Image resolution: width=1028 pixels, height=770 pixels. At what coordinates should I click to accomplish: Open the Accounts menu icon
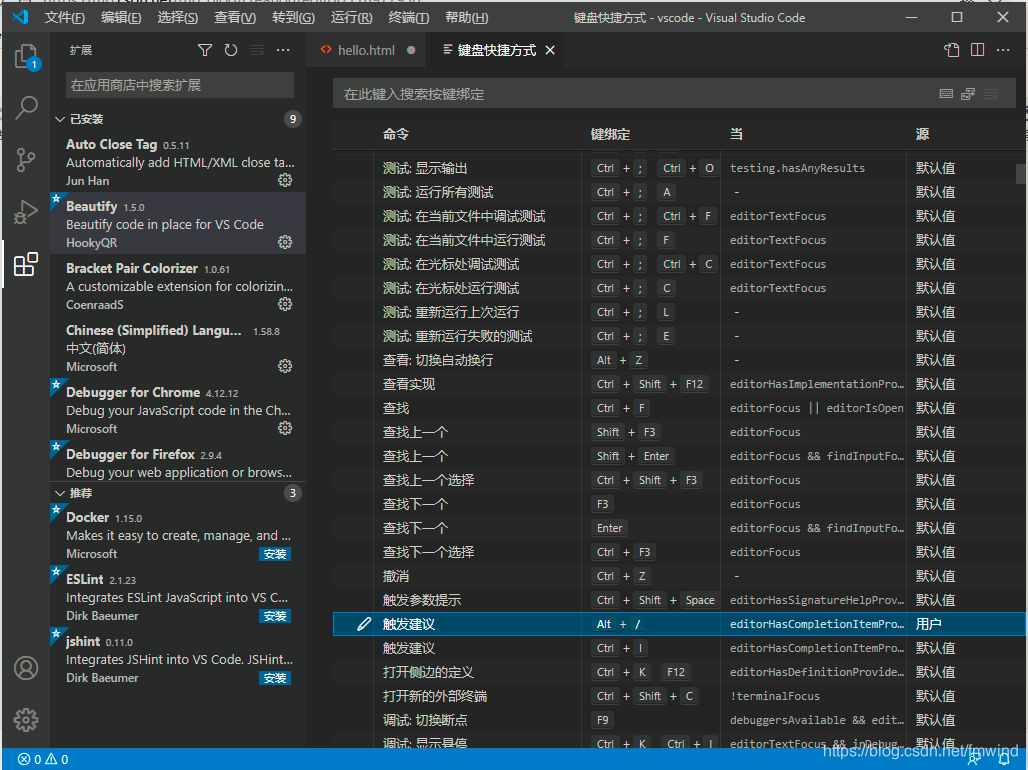click(x=26, y=668)
